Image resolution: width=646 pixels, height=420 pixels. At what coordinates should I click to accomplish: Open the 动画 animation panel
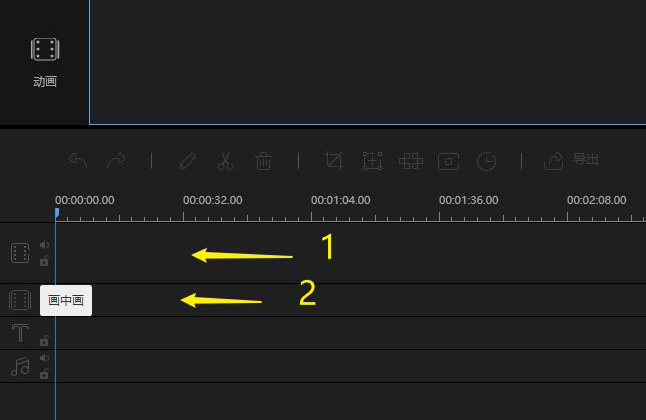point(44,60)
